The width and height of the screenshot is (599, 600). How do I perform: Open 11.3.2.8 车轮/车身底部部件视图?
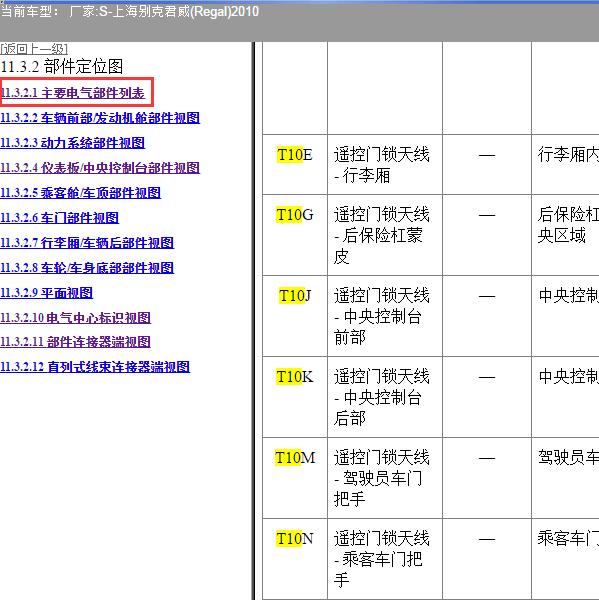[87, 267]
